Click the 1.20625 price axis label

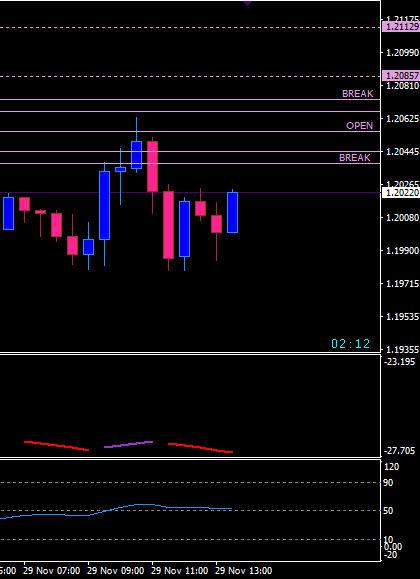coord(402,119)
